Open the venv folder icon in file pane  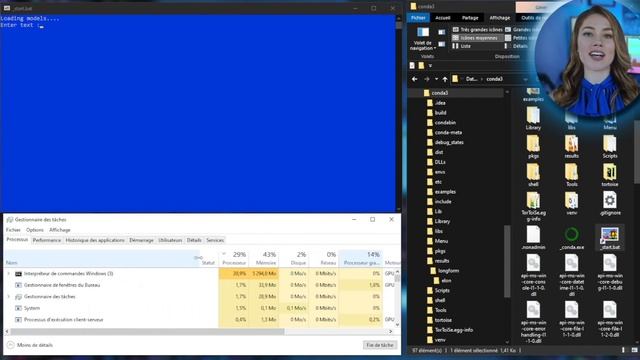[571, 200]
